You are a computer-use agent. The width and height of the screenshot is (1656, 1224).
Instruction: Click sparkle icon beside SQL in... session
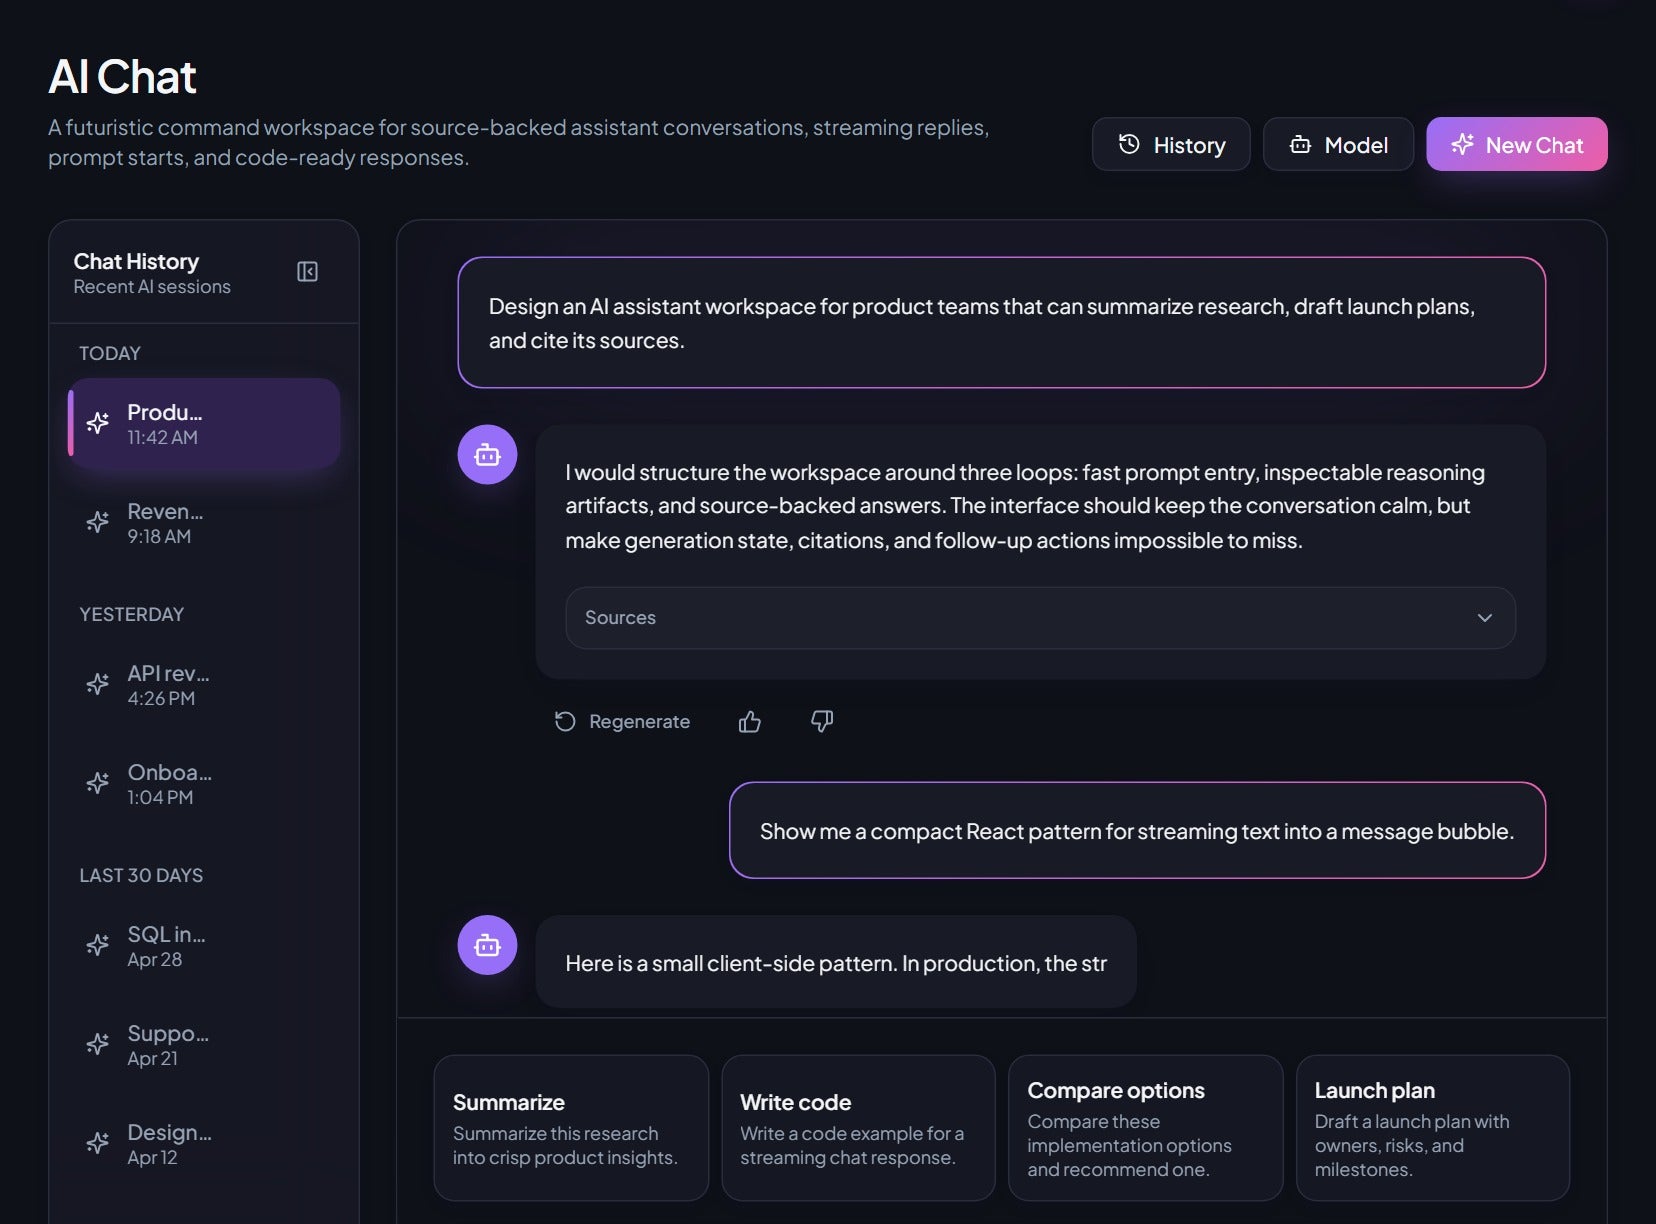pos(98,945)
